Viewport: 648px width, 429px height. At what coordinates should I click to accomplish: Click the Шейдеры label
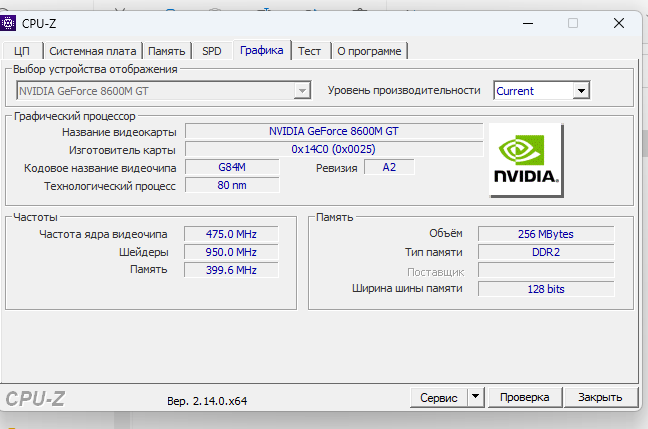tap(143, 252)
